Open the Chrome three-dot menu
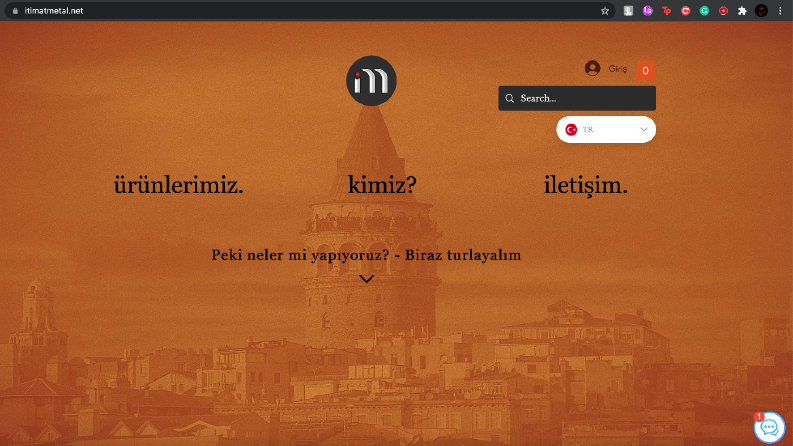 pos(780,11)
